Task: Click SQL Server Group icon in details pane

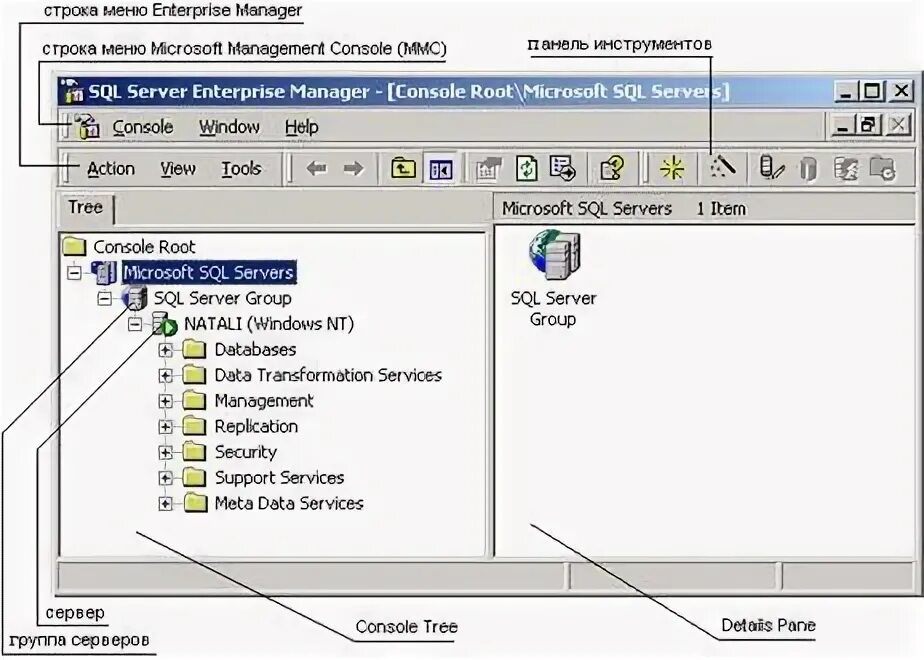Action: (555, 255)
